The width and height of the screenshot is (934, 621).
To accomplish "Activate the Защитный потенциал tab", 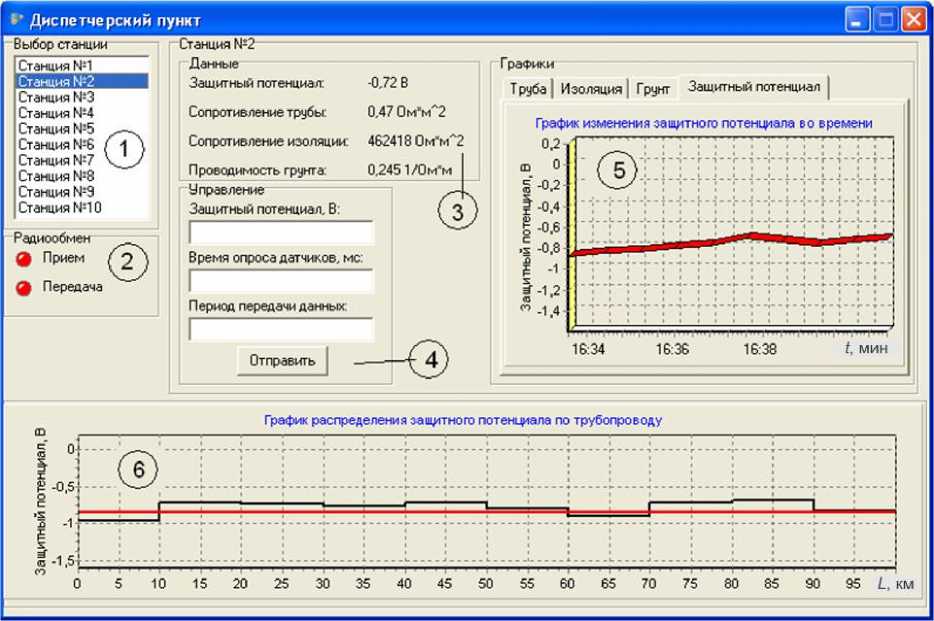I will point(754,88).
